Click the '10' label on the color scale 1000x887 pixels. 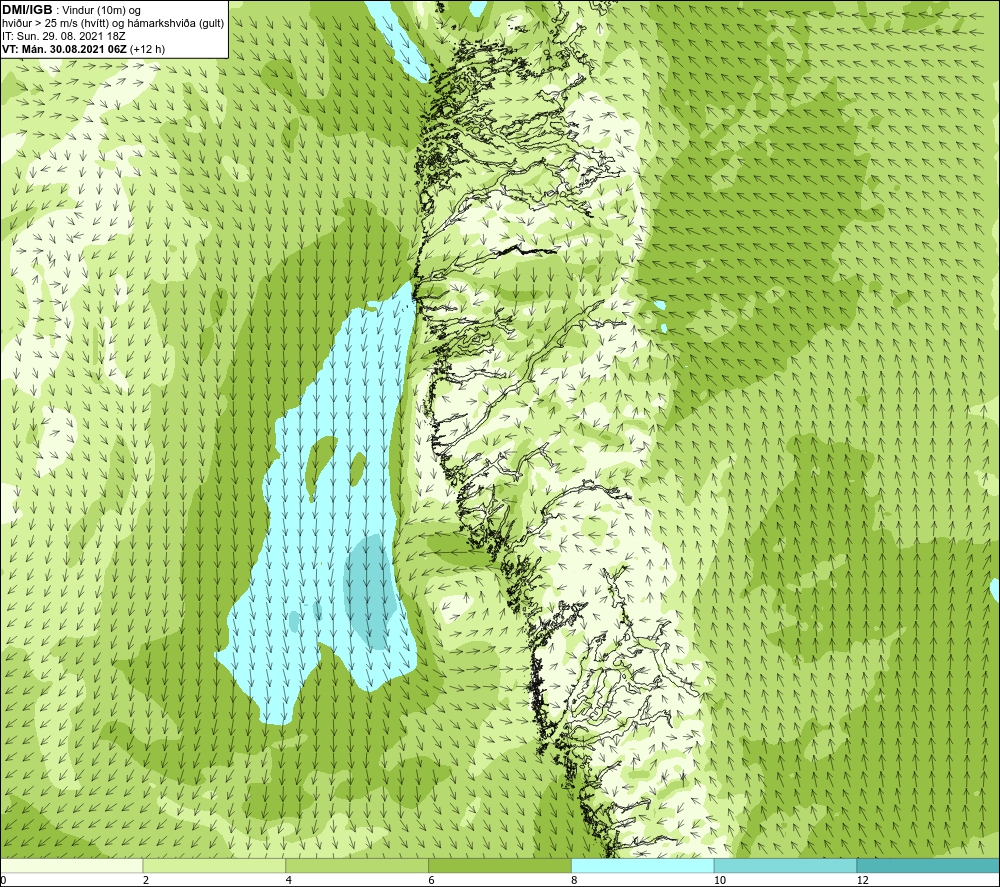(x=720, y=880)
